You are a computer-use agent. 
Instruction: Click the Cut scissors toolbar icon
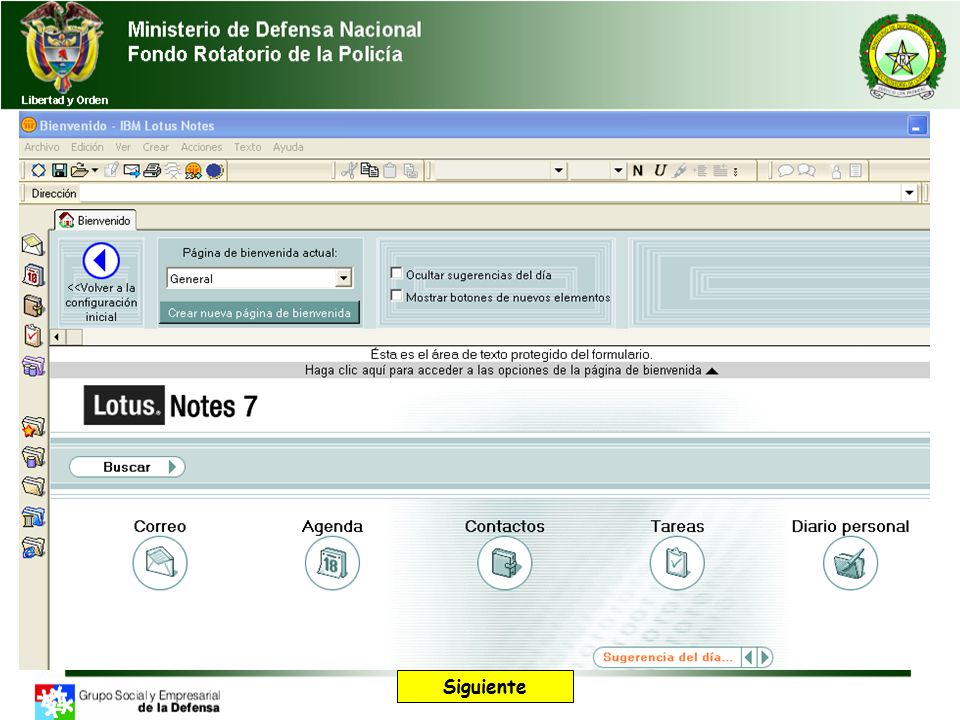click(350, 170)
